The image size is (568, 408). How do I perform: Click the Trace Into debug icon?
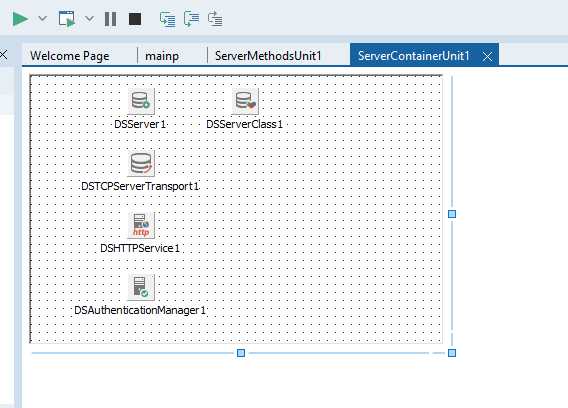[167, 19]
